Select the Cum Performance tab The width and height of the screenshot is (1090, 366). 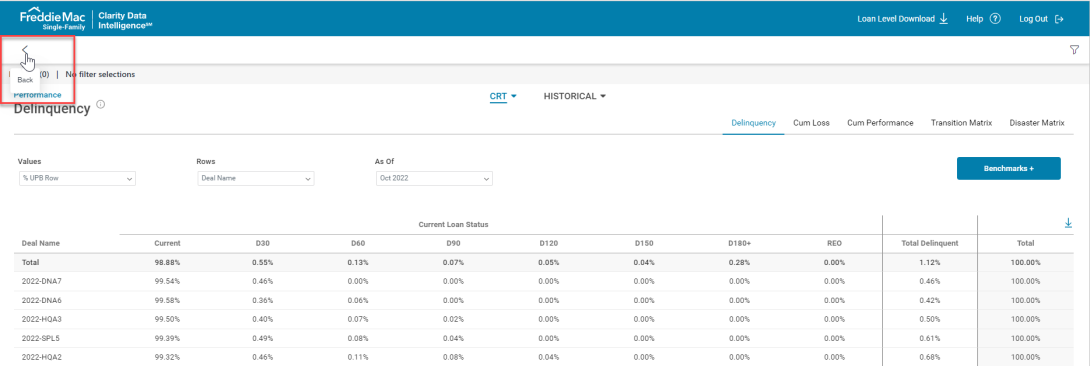[x=880, y=123]
